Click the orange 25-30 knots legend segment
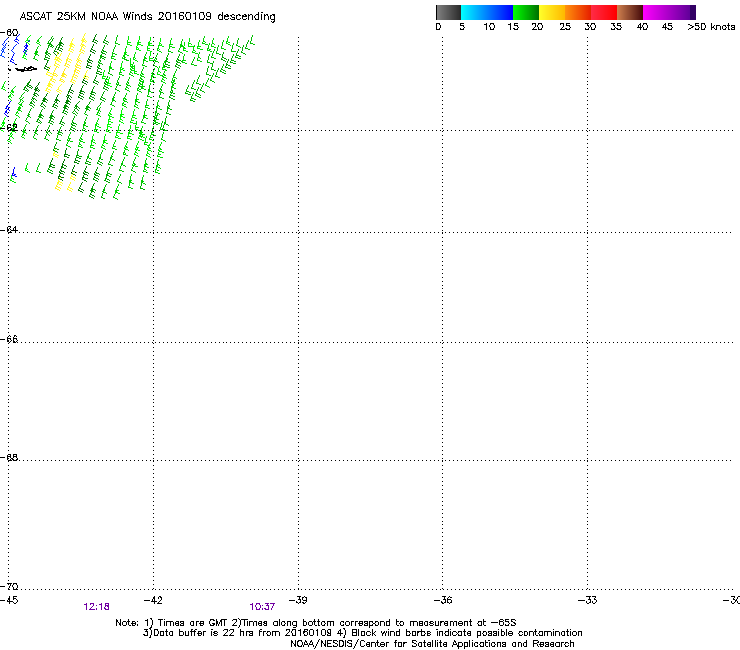 578,12
